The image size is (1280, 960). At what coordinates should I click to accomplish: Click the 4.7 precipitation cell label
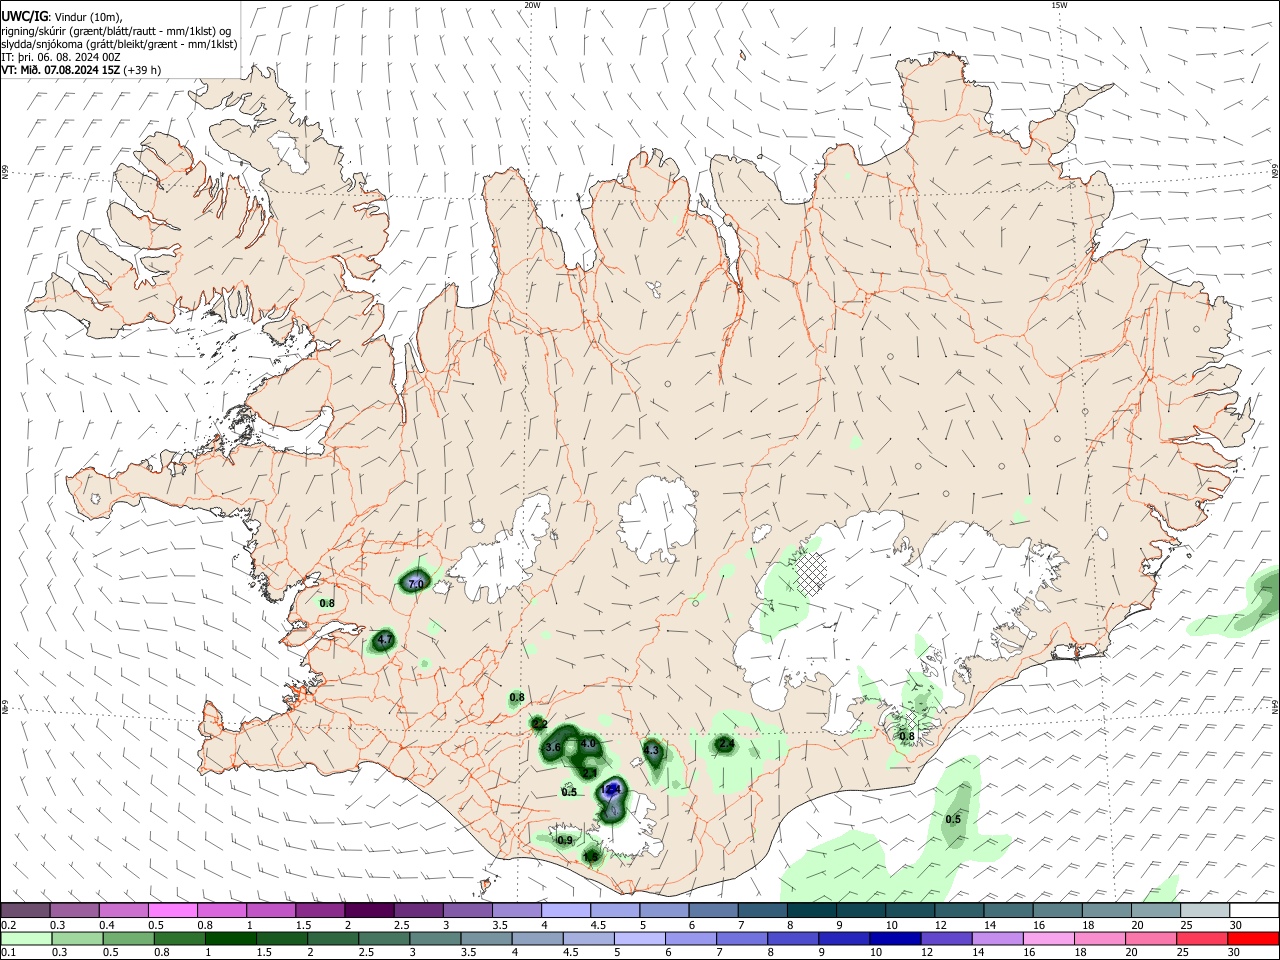coord(386,639)
